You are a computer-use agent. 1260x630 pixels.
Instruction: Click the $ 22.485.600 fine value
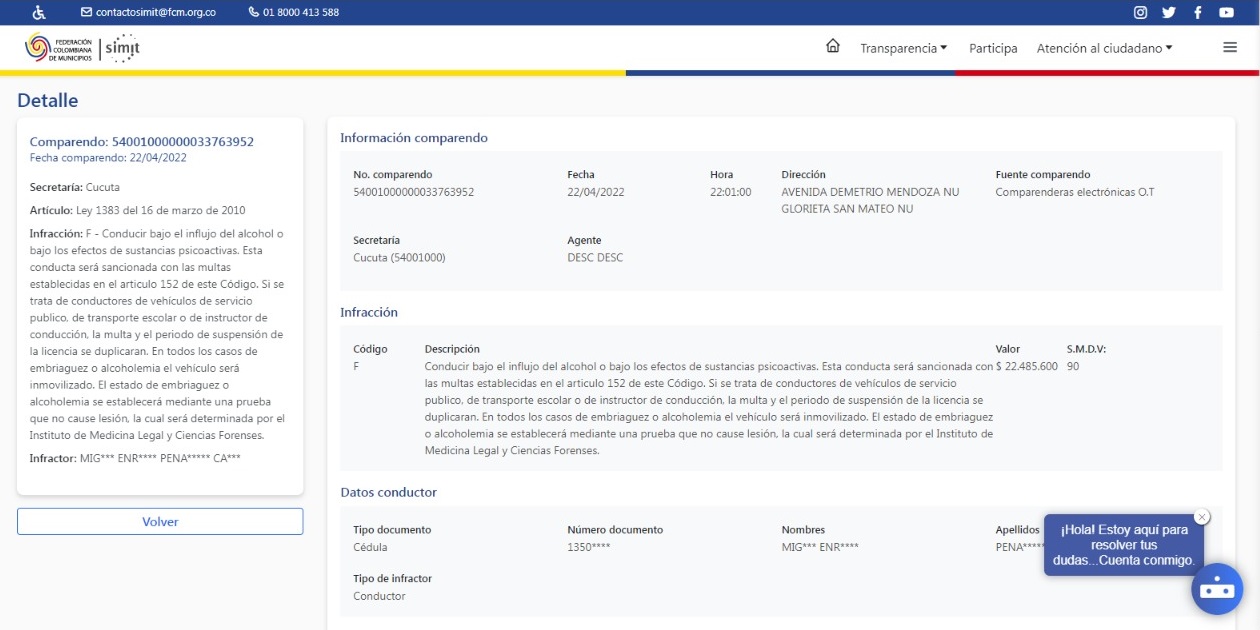click(x=1026, y=366)
